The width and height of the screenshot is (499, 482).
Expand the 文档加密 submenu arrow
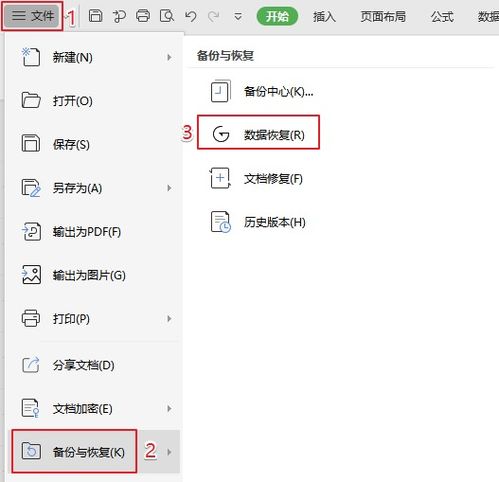point(169,409)
